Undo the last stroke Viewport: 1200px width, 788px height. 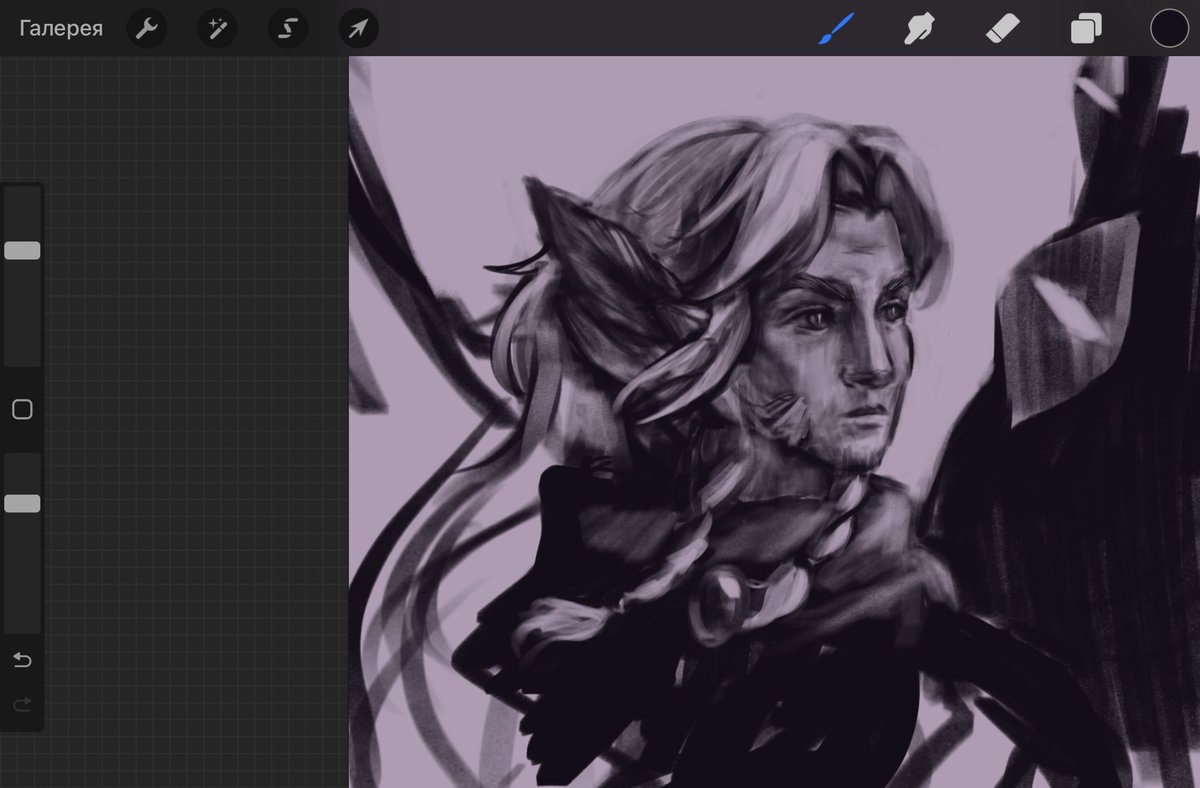click(22, 660)
